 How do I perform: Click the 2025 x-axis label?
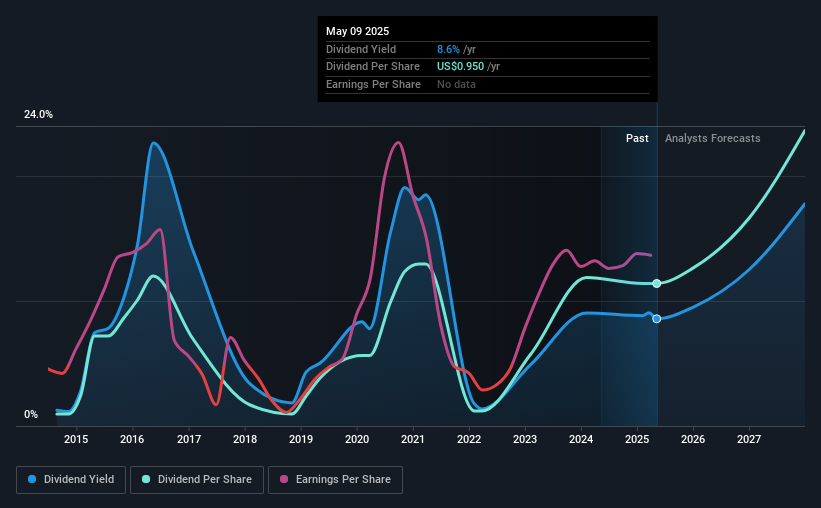click(x=637, y=439)
